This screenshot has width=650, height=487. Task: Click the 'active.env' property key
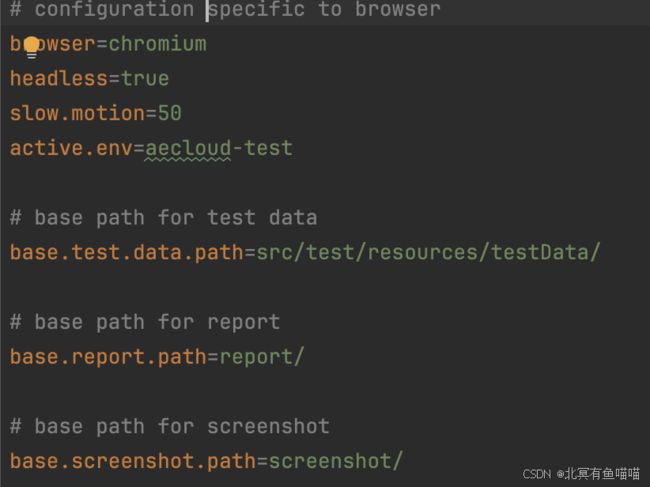point(71,148)
